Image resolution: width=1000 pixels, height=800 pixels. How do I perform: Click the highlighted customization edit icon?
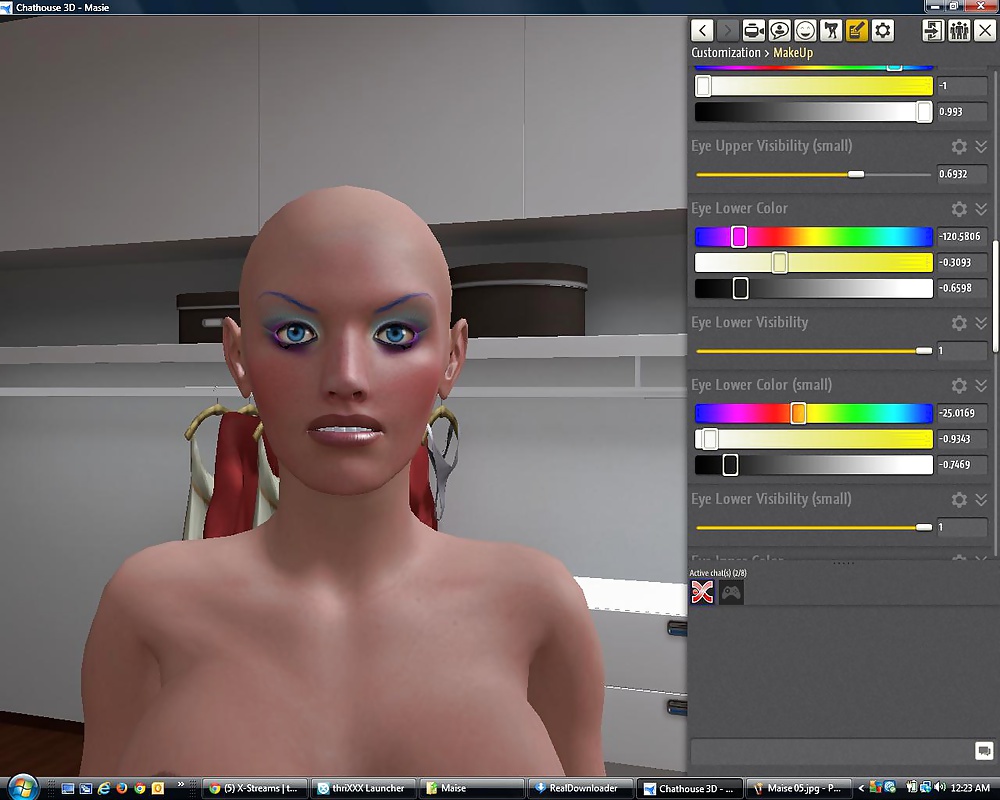[x=857, y=30]
